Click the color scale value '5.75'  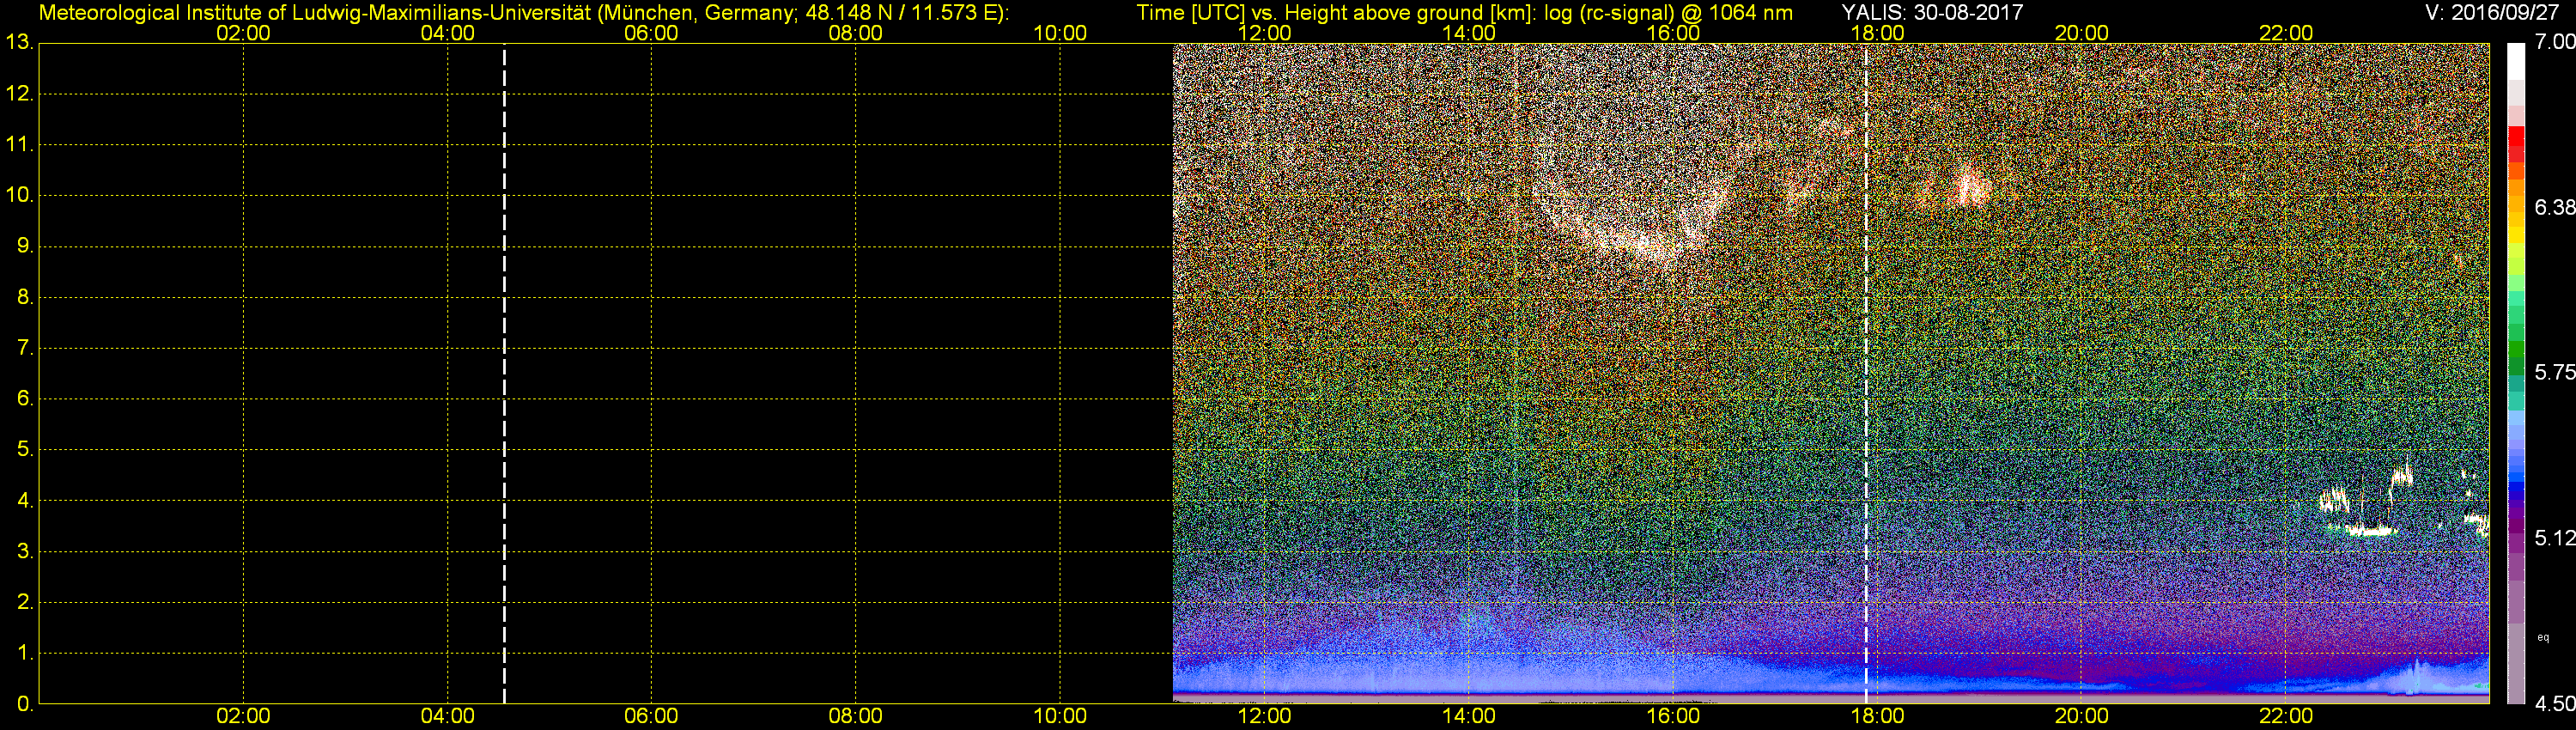2555,372
